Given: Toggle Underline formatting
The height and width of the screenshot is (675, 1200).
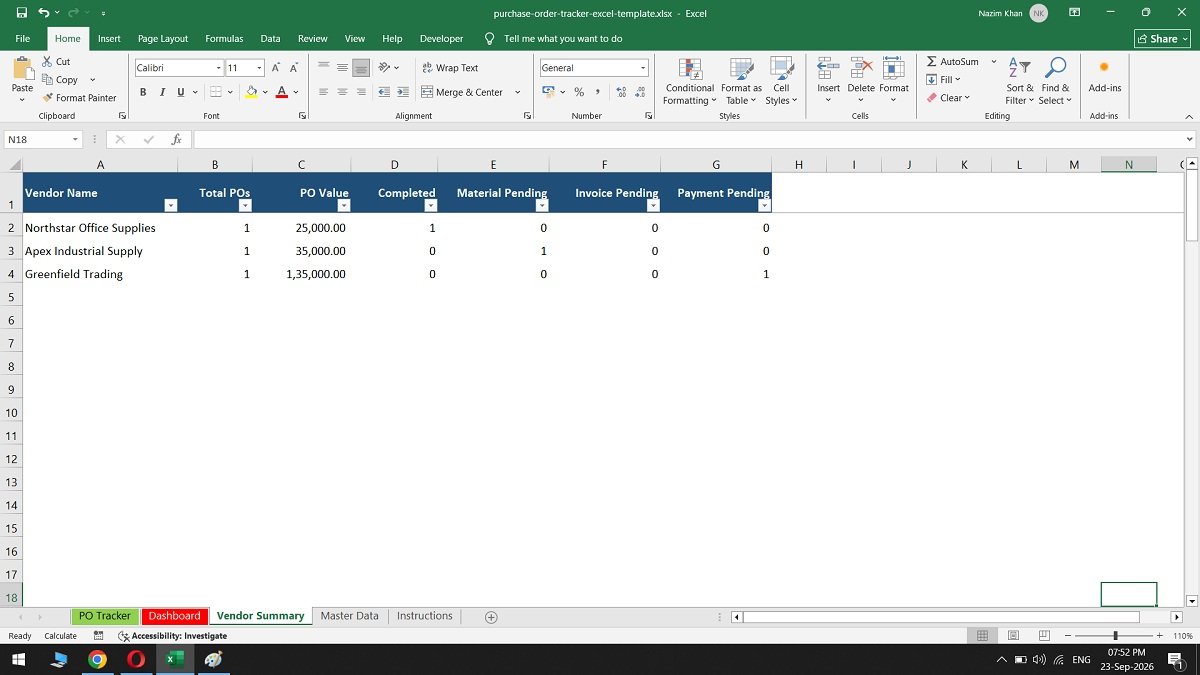Looking at the screenshot, I should coord(181,92).
